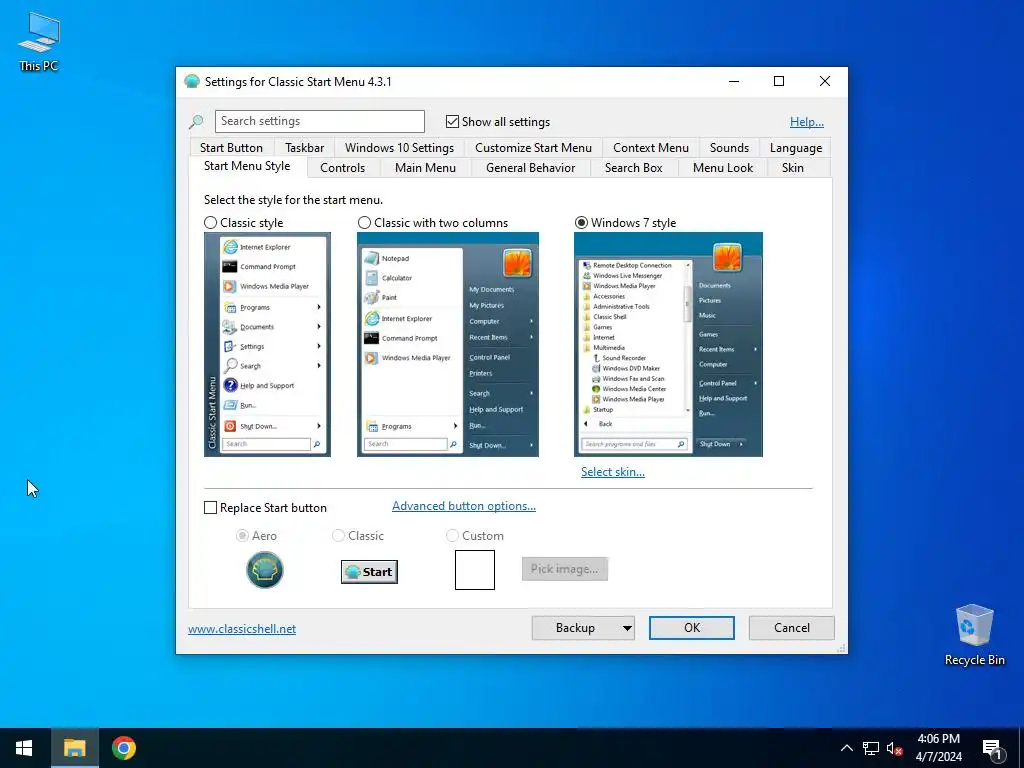The image size is (1024, 768).
Task: Visit the www.classicshell.net link
Action: (x=242, y=629)
